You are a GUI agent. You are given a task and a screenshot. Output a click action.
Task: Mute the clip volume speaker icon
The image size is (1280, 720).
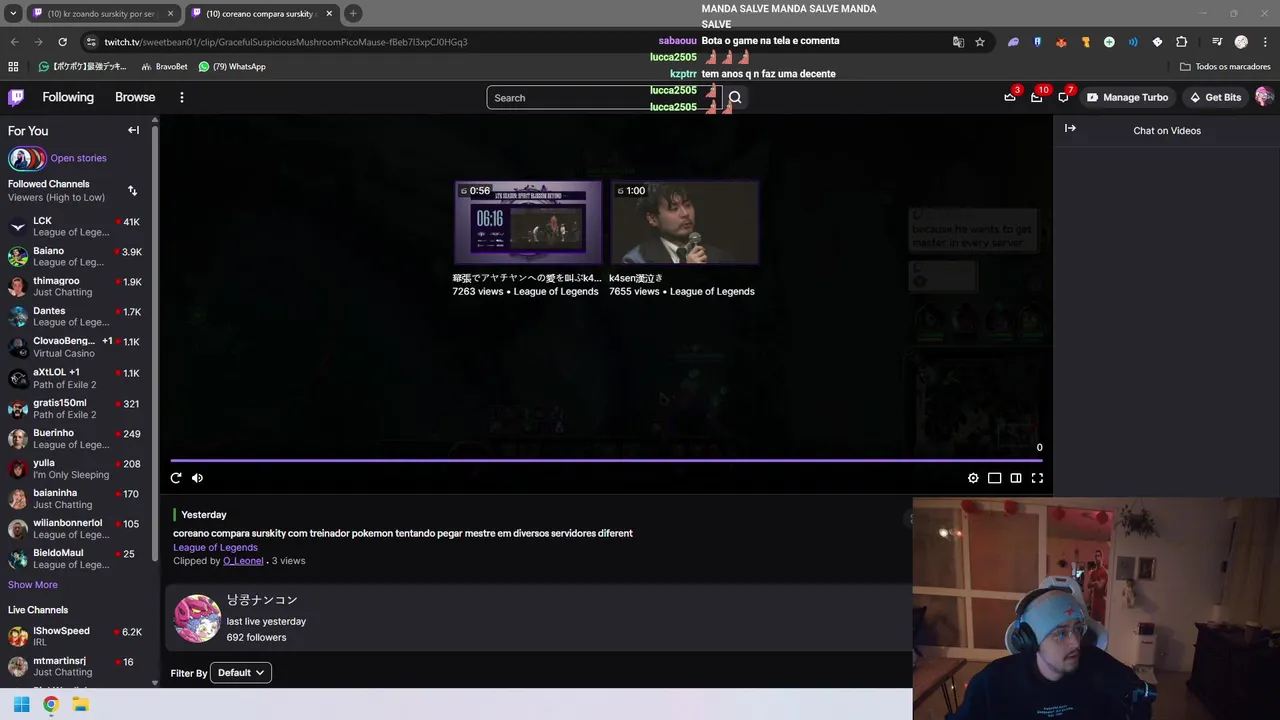coord(197,478)
